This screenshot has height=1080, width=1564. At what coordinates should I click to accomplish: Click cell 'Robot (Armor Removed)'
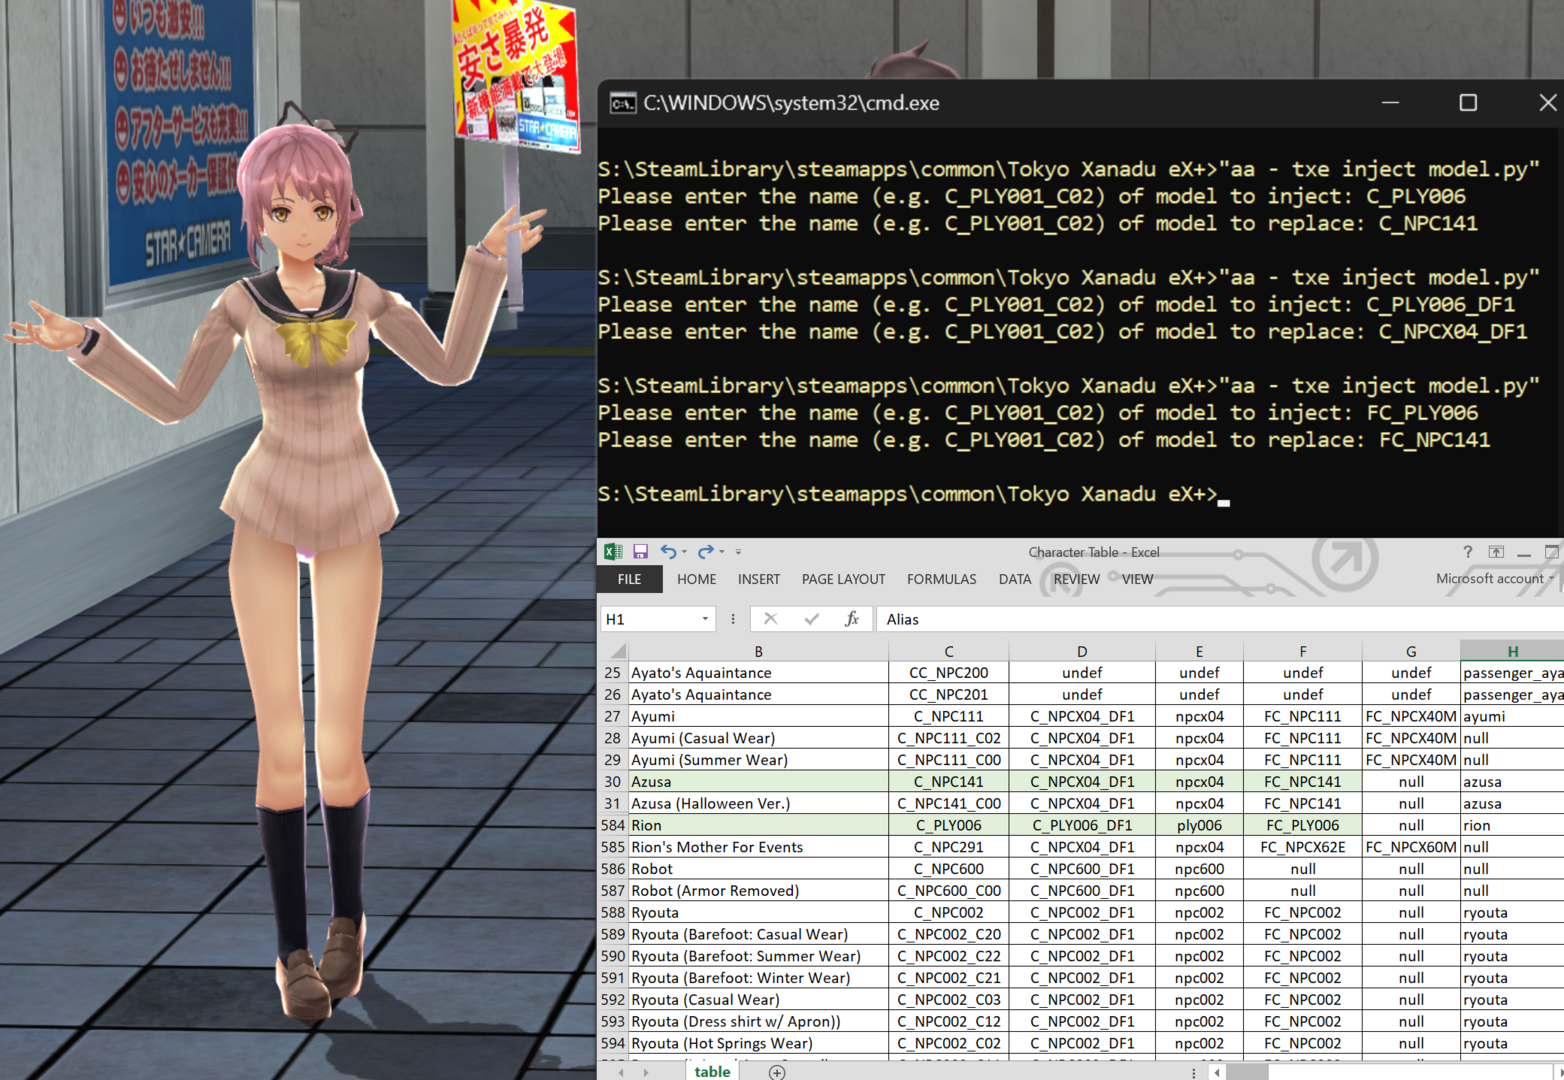coord(758,891)
